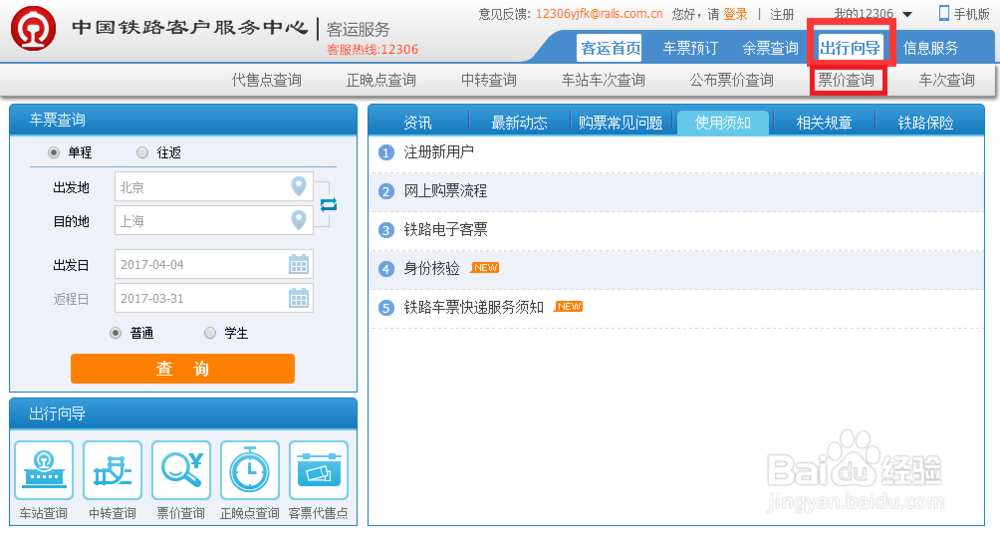
Task: Open the departure date calendar icon
Action: click(x=298, y=264)
